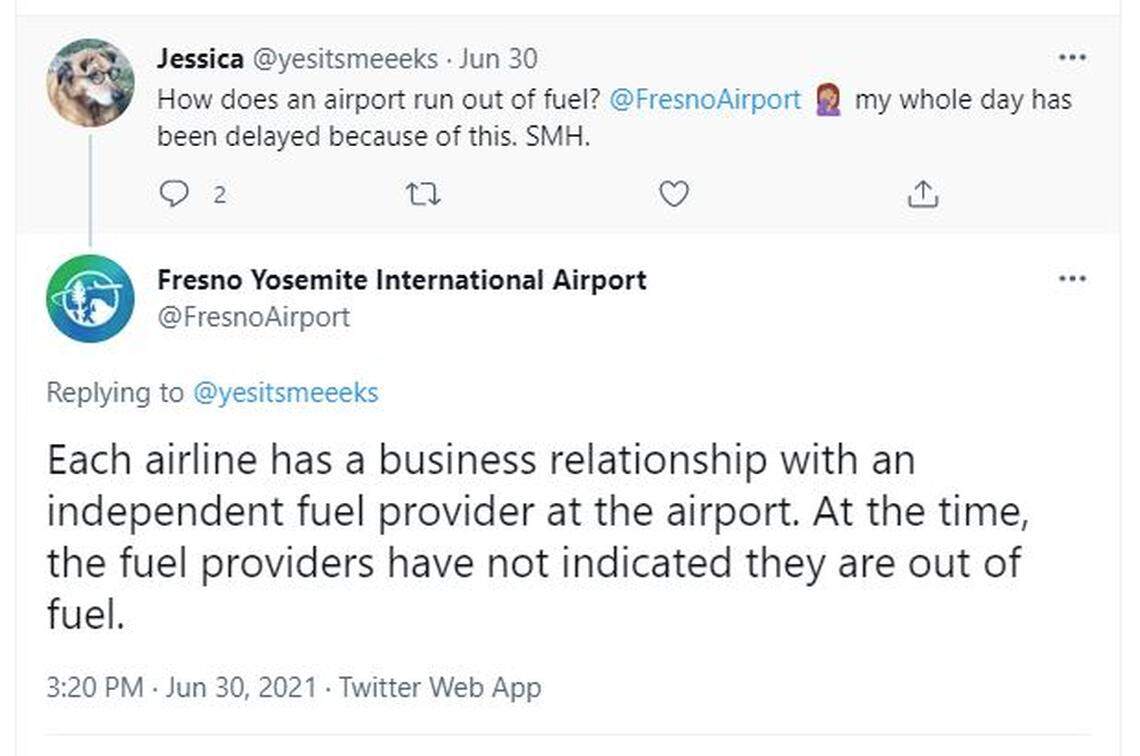Click the Reply icon on Jessica's tweet
Image resolution: width=1140 pixels, height=756 pixels.
175,192
